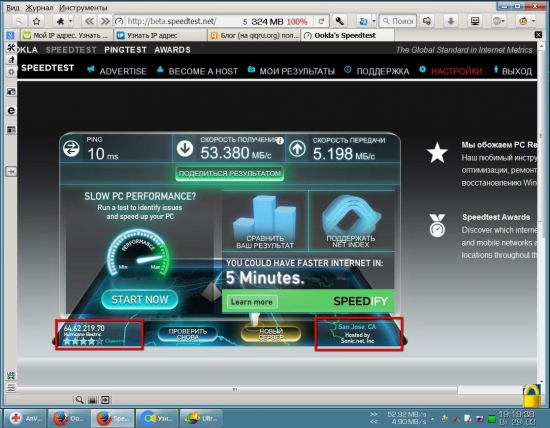
Task: Open the ADVERTISE navigation link
Action: [123, 71]
